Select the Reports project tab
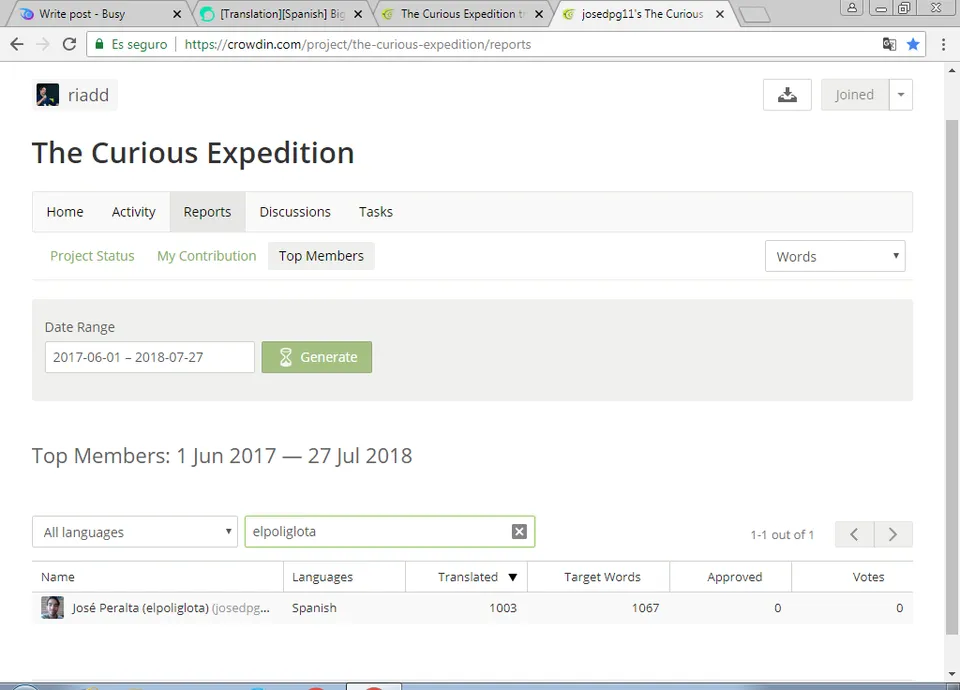This screenshot has height=690, width=960. (208, 212)
